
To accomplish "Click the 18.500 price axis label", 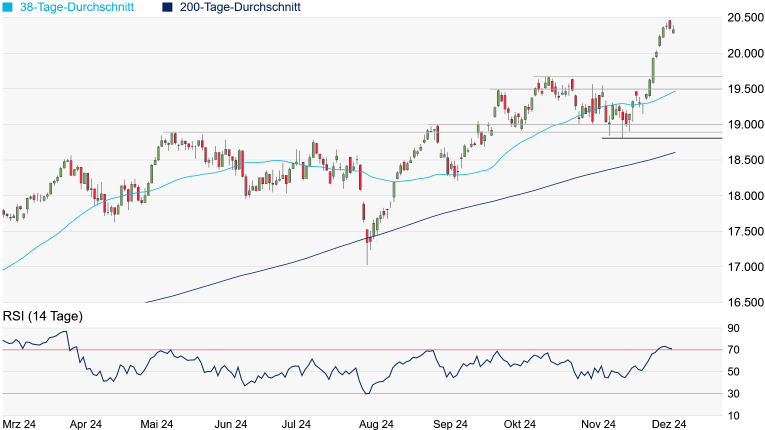I will tap(744, 161).
